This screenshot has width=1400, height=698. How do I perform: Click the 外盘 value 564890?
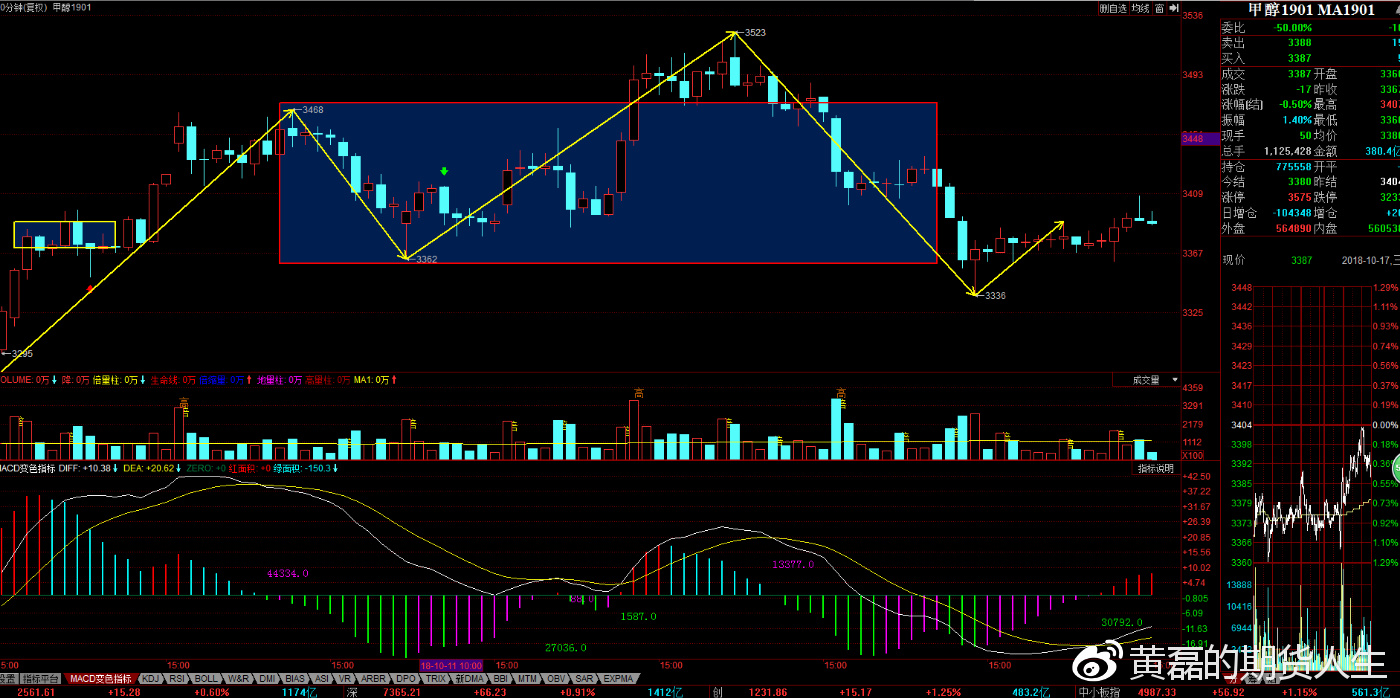1294,229
